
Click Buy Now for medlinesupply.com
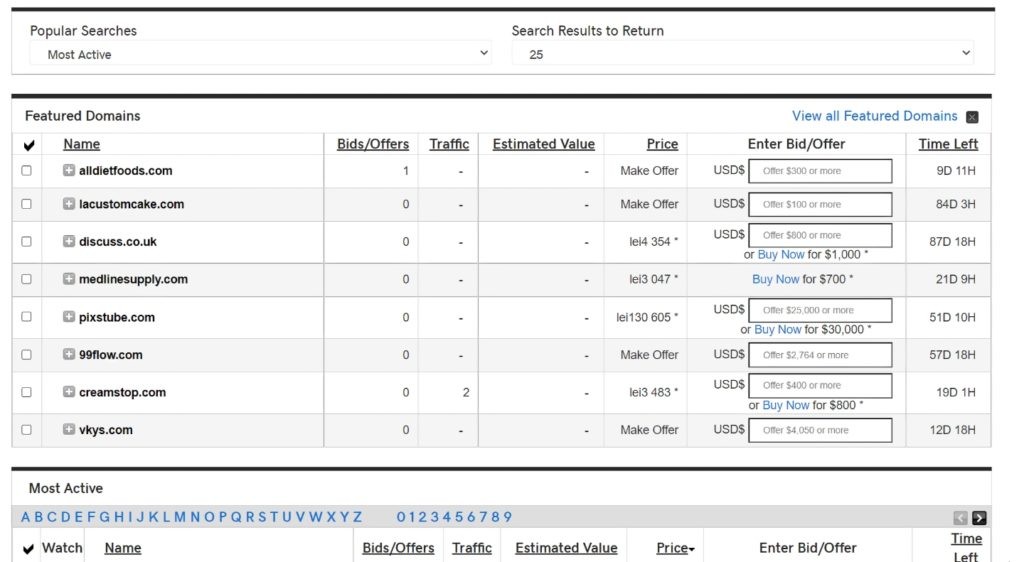[x=775, y=280]
